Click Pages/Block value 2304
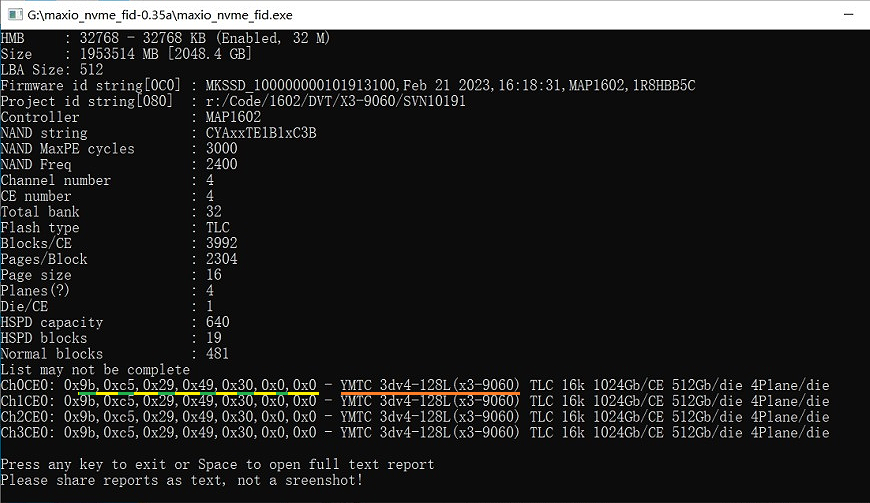Viewport: 870px width, 503px height. pyautogui.click(x=221, y=260)
